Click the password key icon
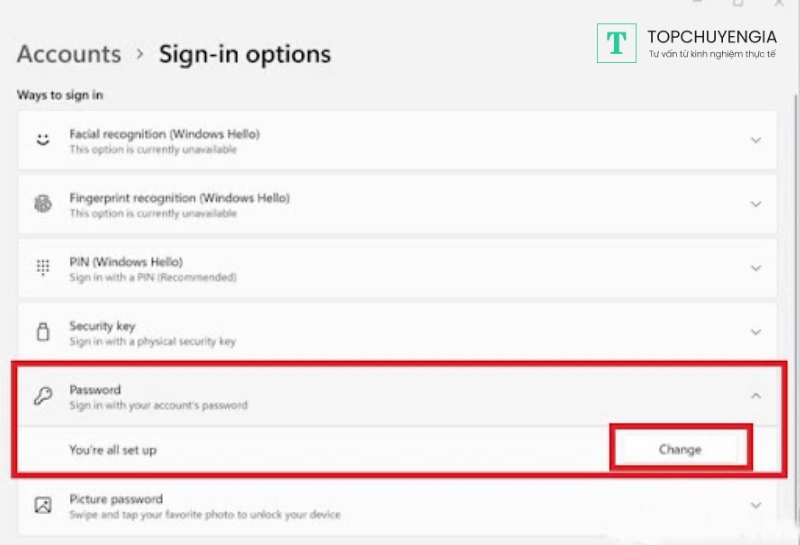Viewport: 800px width, 545px height. tap(42, 396)
